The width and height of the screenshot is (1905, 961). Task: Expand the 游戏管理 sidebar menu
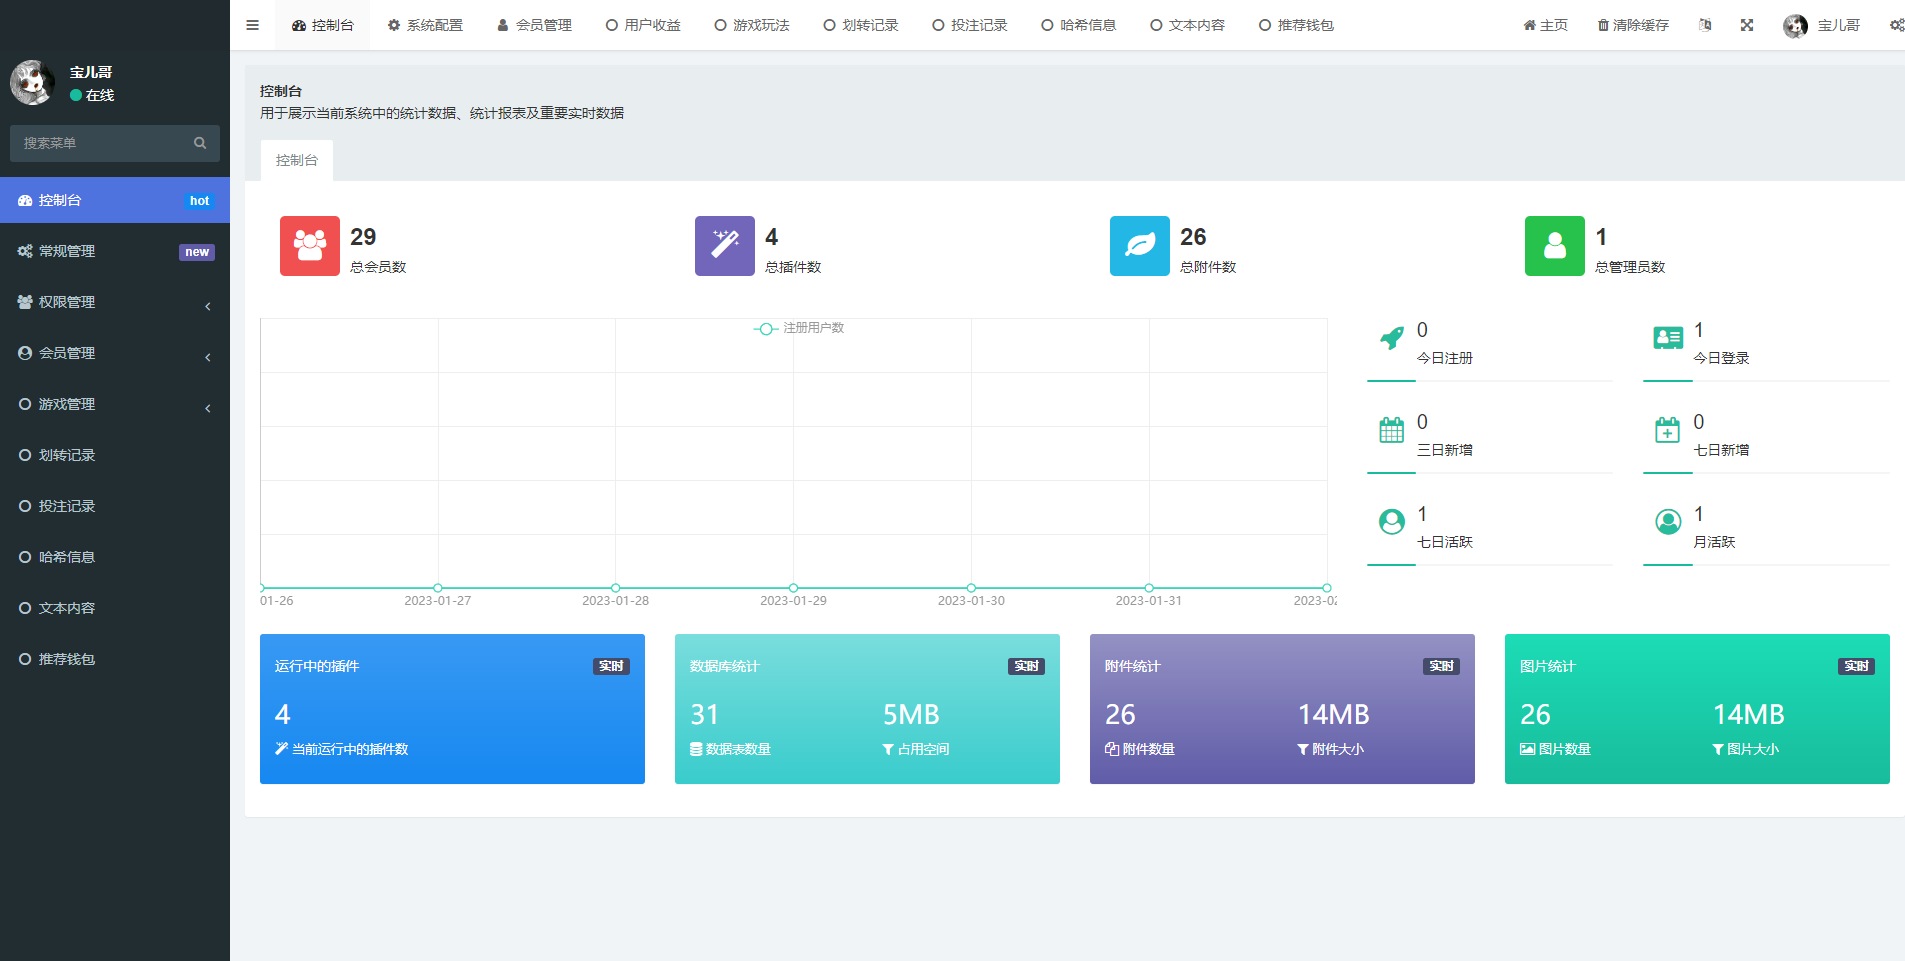pyautogui.click(x=115, y=405)
